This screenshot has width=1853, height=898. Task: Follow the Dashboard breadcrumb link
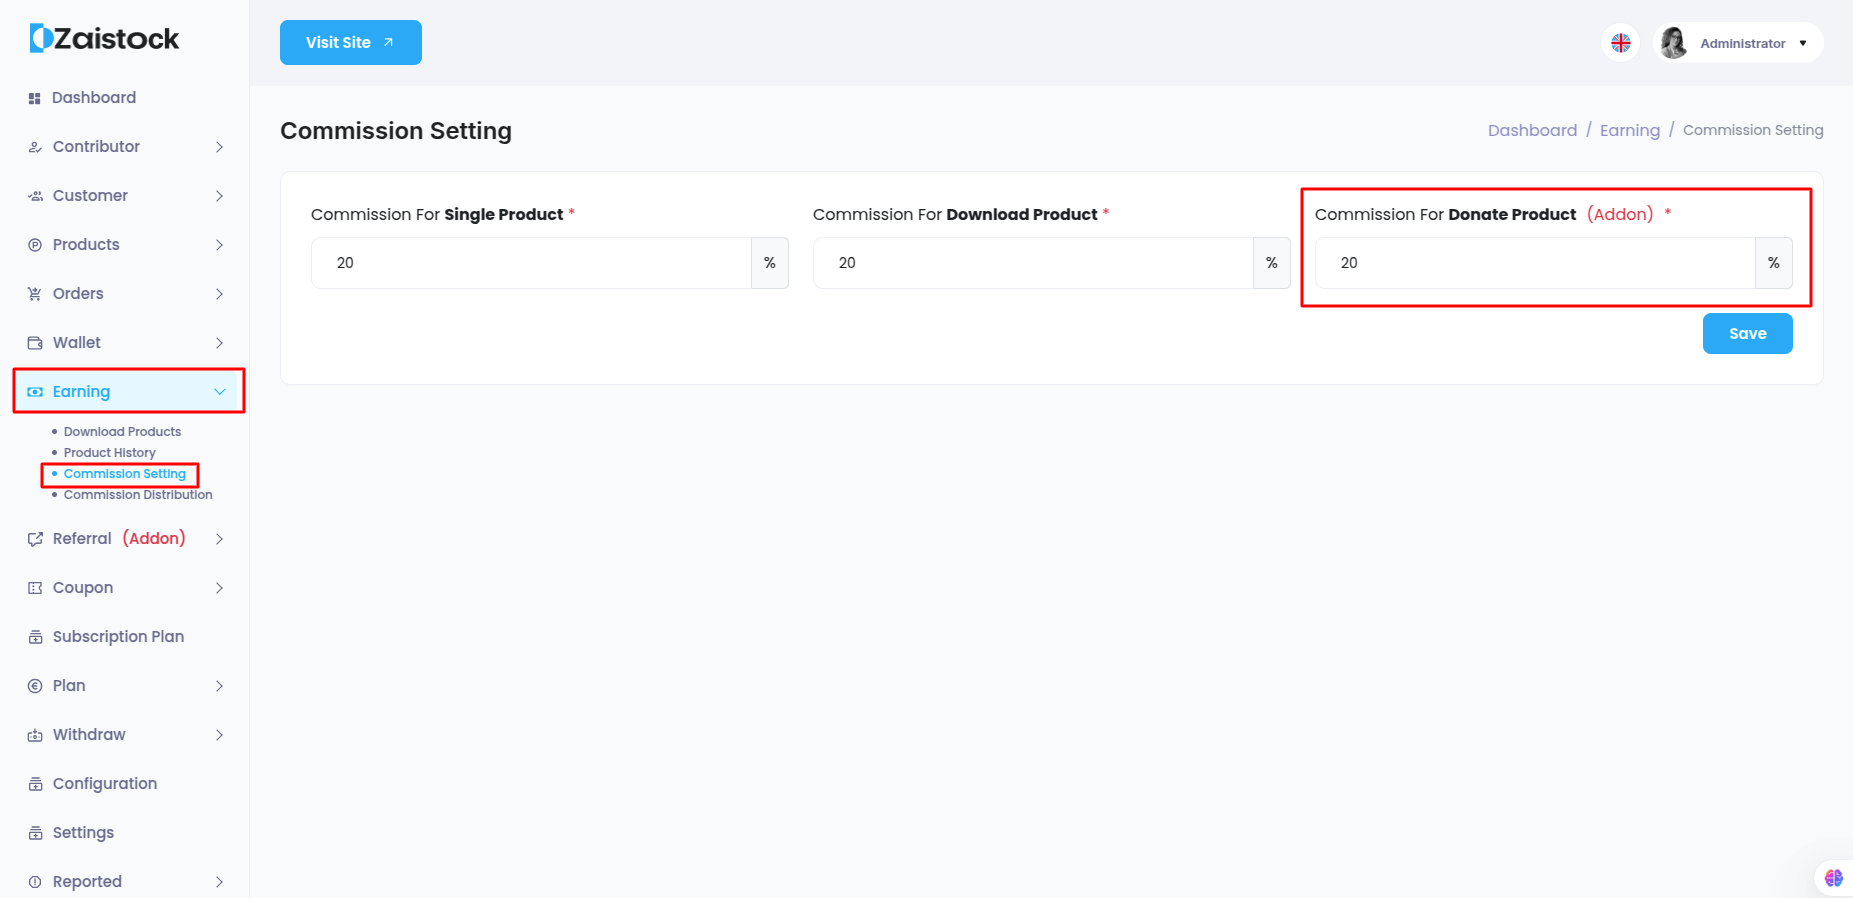1532,130
